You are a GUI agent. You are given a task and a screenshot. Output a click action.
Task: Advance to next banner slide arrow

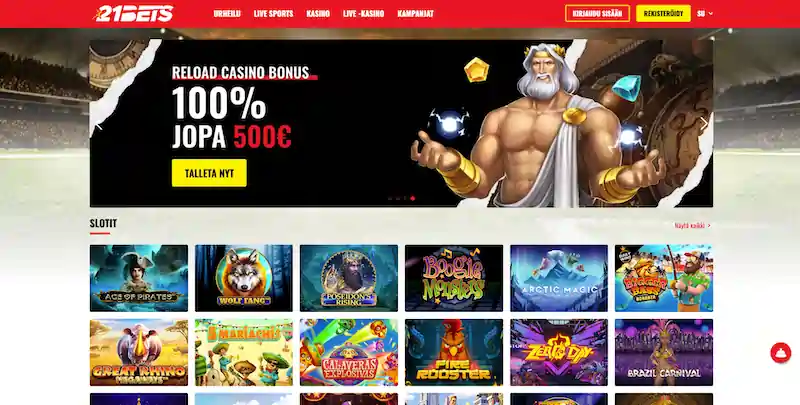pyautogui.click(x=704, y=124)
